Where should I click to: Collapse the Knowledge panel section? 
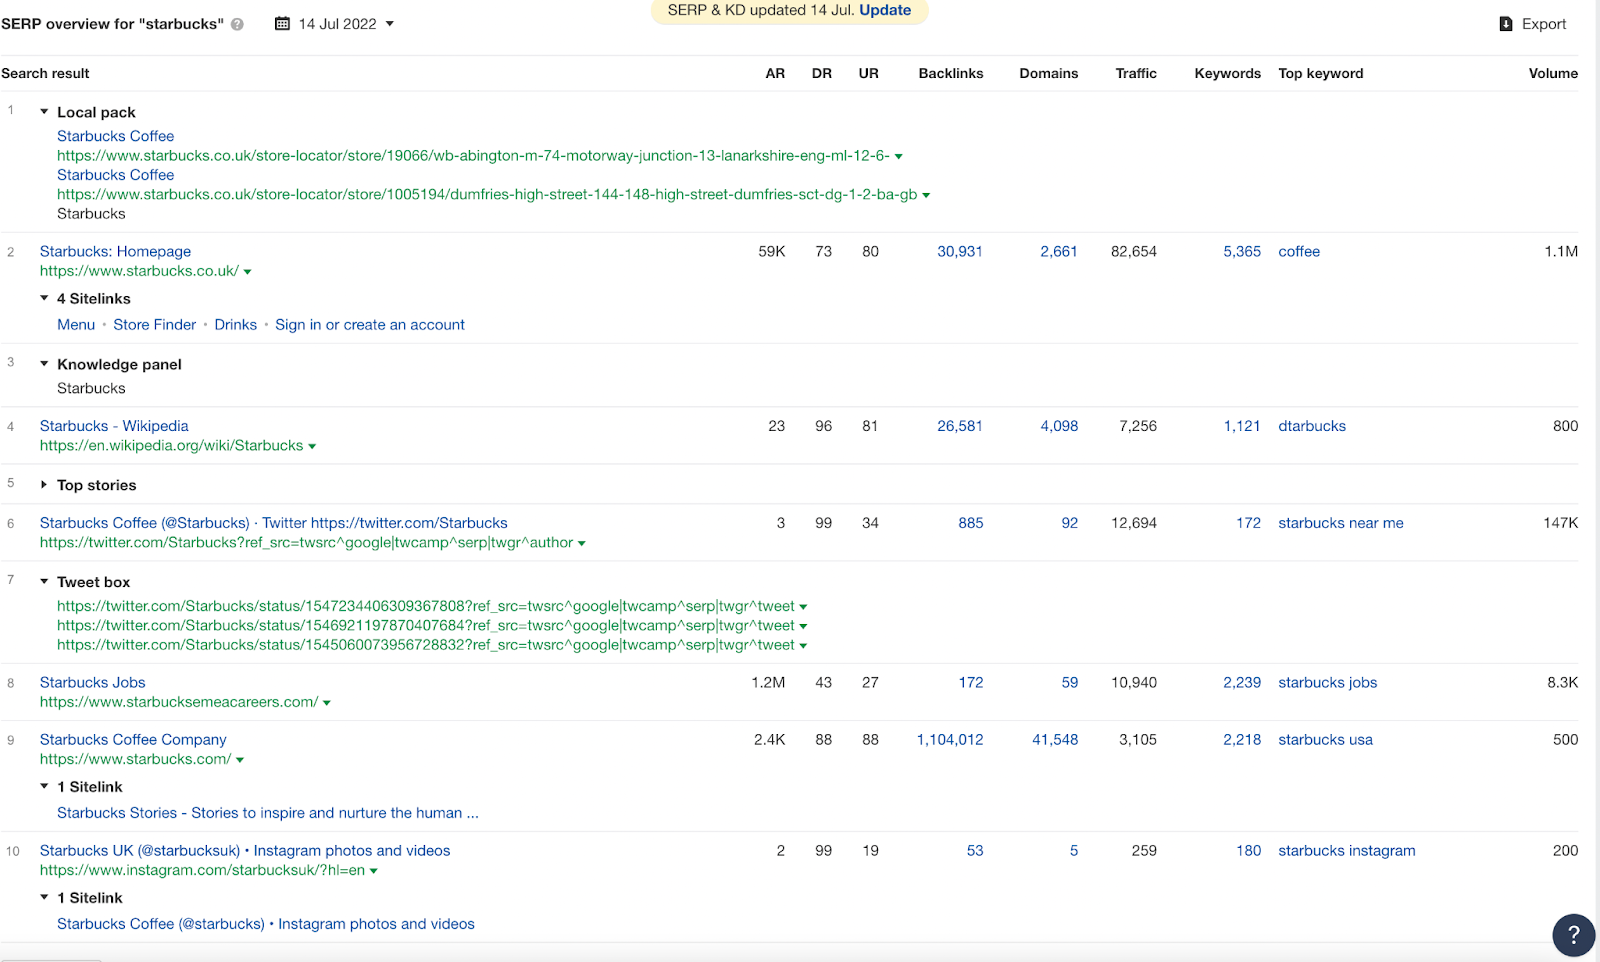point(44,364)
